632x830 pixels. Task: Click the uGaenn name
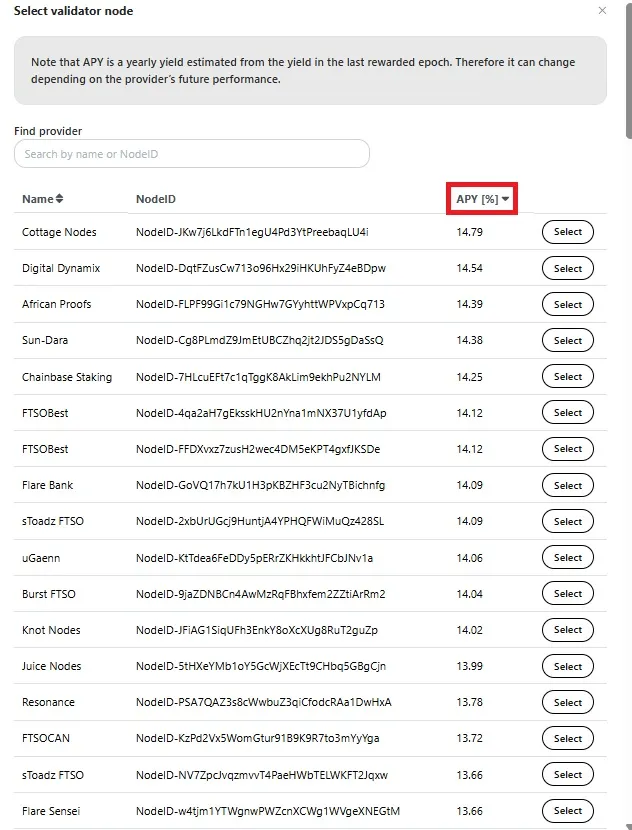tap(41, 558)
